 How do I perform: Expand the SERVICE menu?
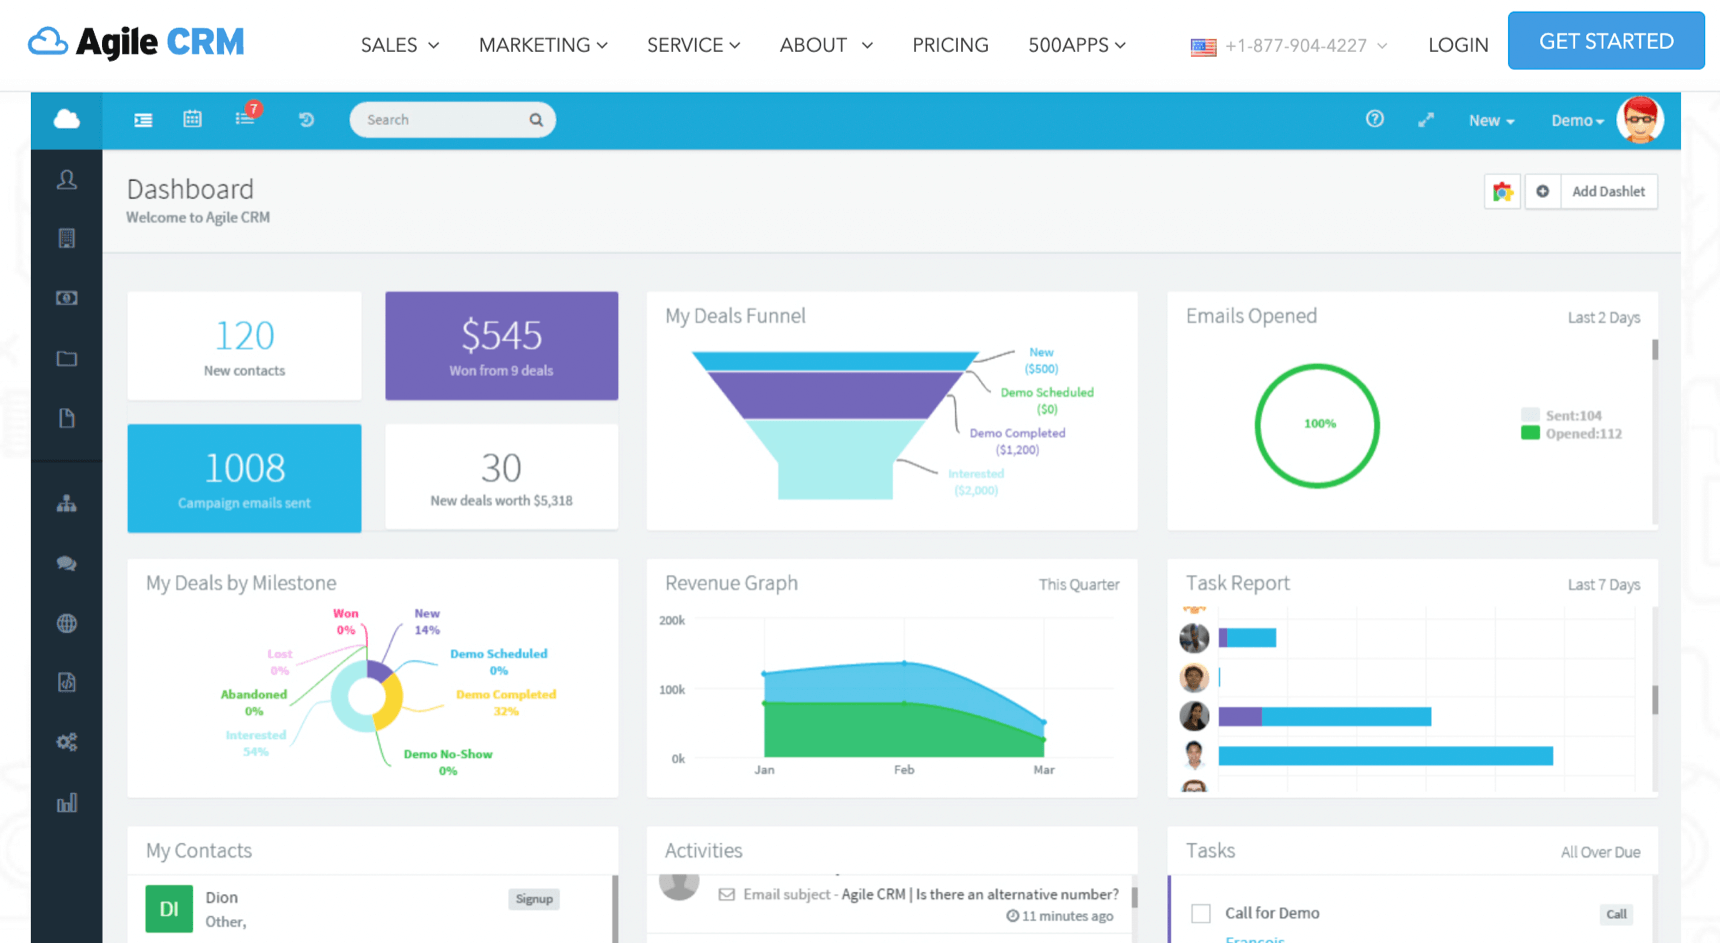[x=693, y=45]
